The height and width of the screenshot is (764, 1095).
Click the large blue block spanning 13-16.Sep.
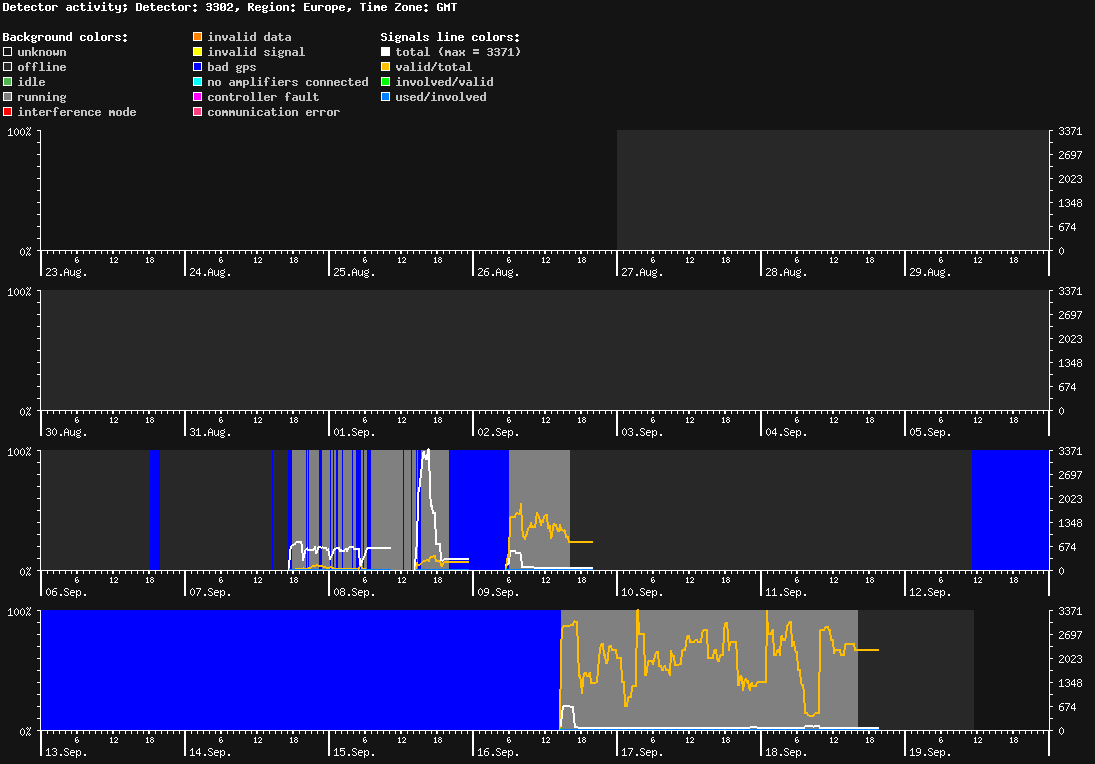[300, 670]
